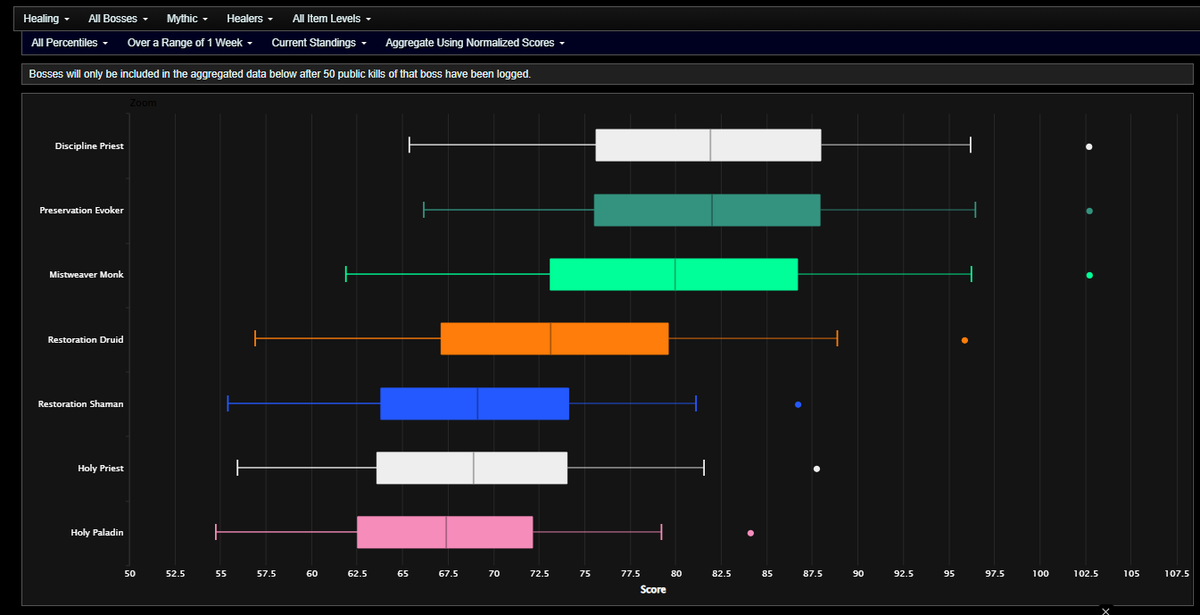Open the Current Standings dropdown
Image resolution: width=1200 pixels, height=615 pixels.
coord(319,43)
